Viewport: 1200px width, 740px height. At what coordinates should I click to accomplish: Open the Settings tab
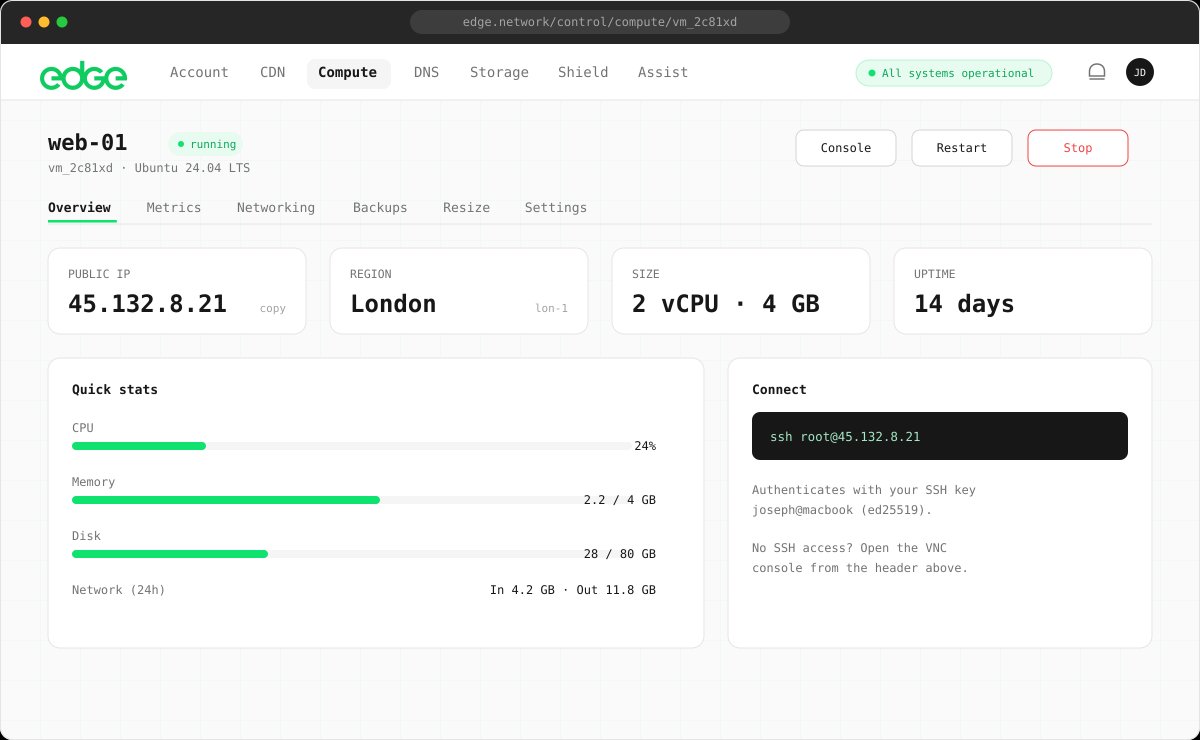(x=556, y=208)
